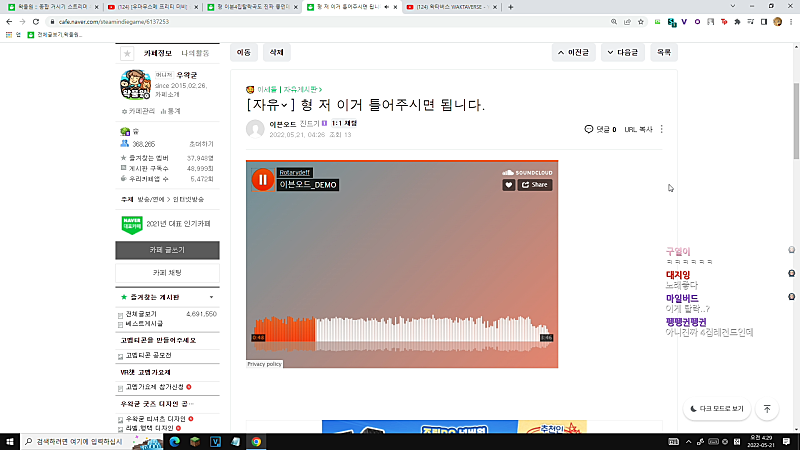Click the comment bubble icon

tap(588, 129)
